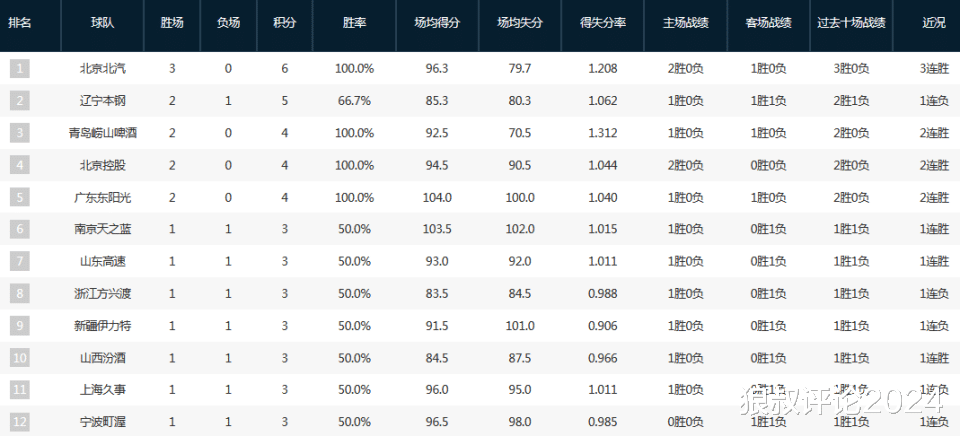
Task: Click rank badge 2 beside 辽宁本钢
Action: pyautogui.click(x=20, y=100)
